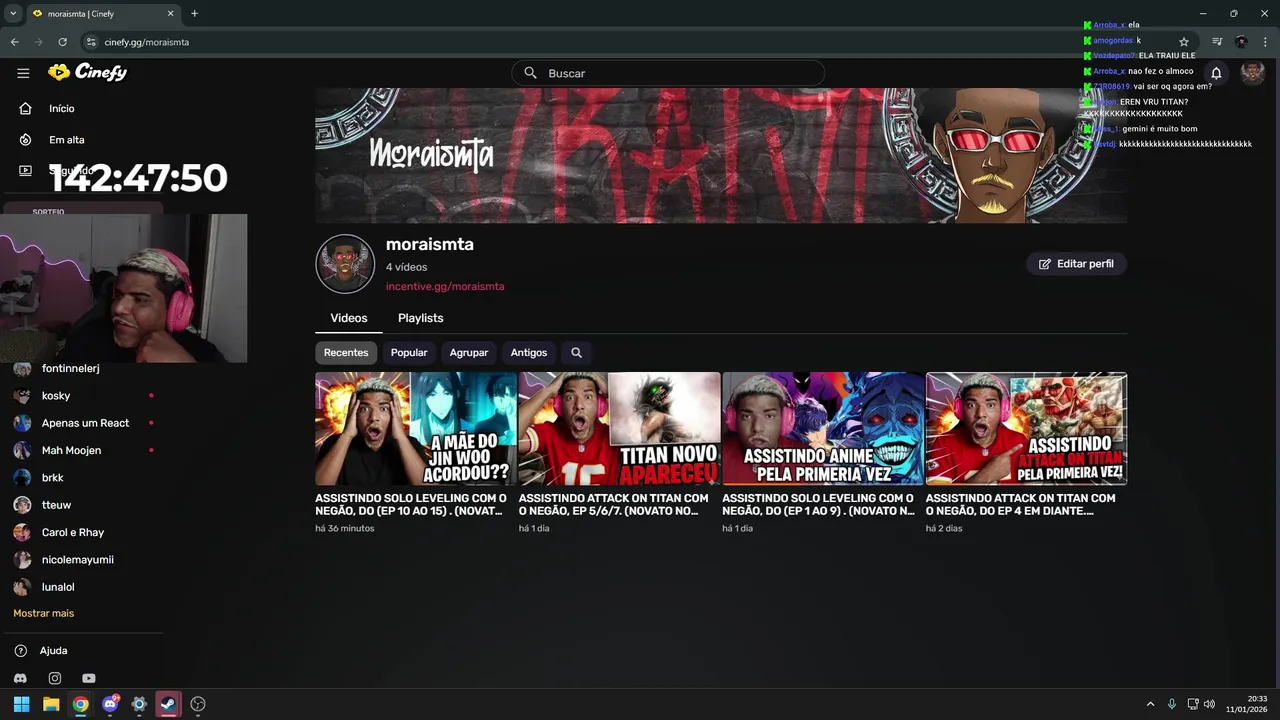Open Discord from the taskbar
Screen dimensions: 1280x720
click(110, 704)
